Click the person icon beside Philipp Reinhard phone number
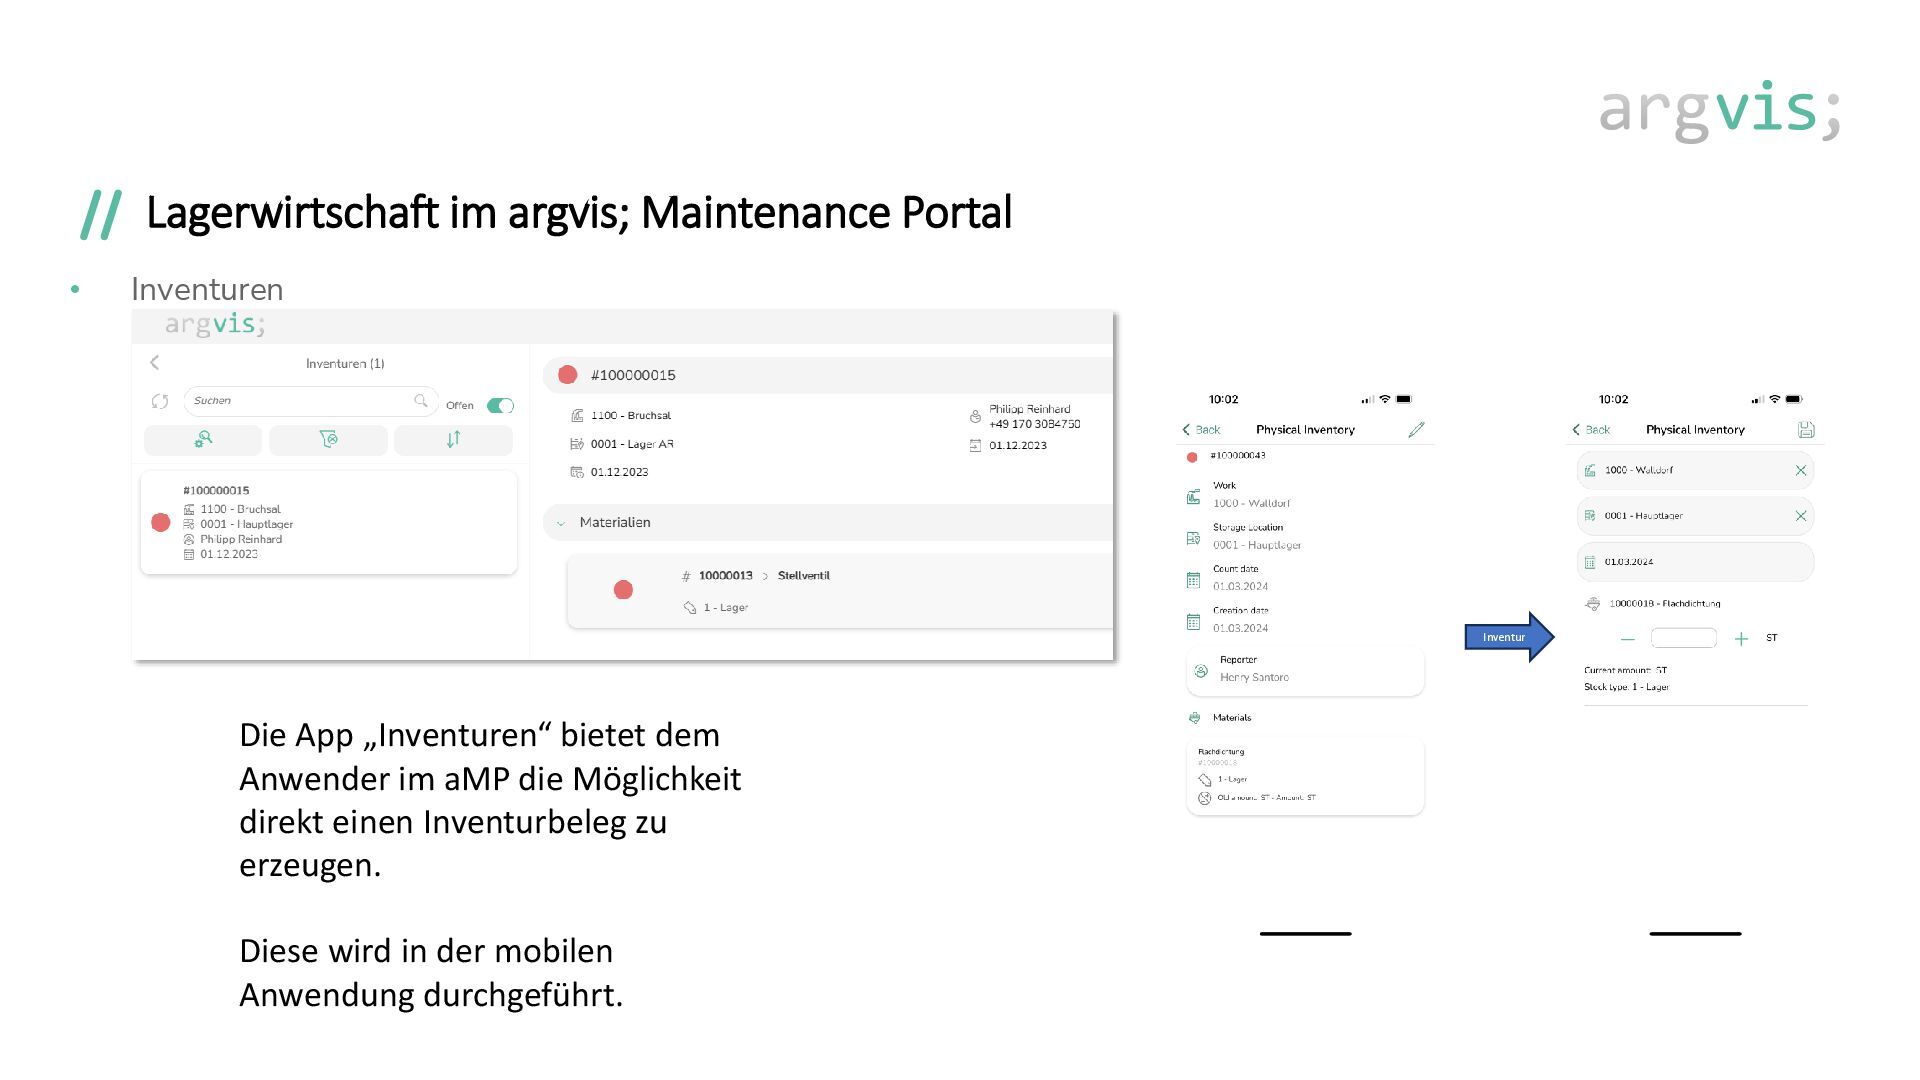The width and height of the screenshot is (1920, 1080). 975,416
